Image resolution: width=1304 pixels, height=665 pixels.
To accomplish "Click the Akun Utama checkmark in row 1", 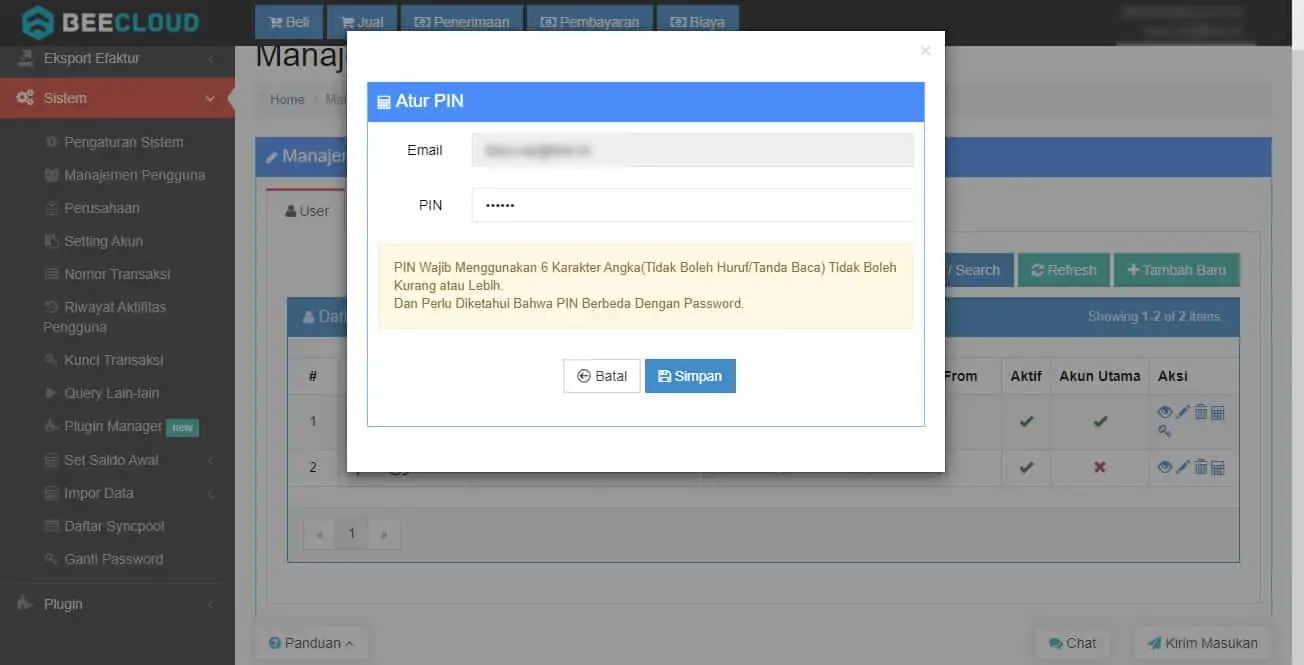I will tap(1100, 421).
